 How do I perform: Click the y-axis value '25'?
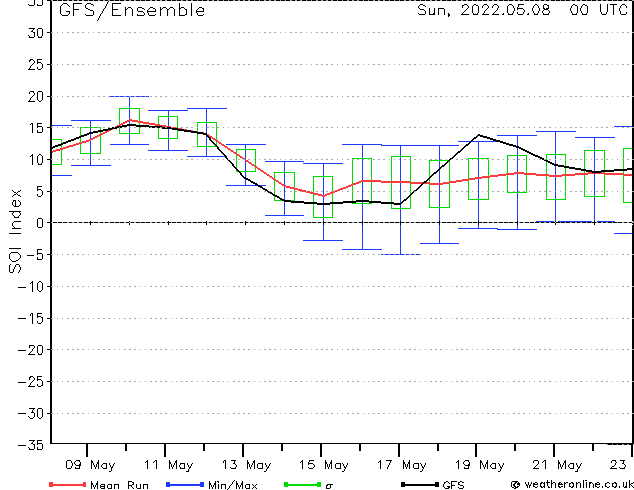[x=36, y=65]
